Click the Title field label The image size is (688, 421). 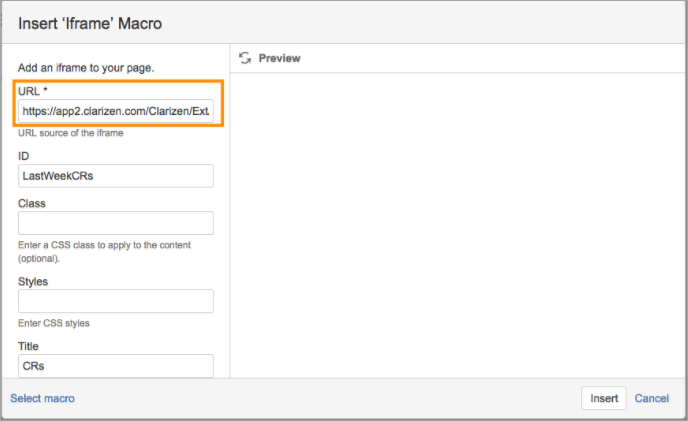pos(28,346)
